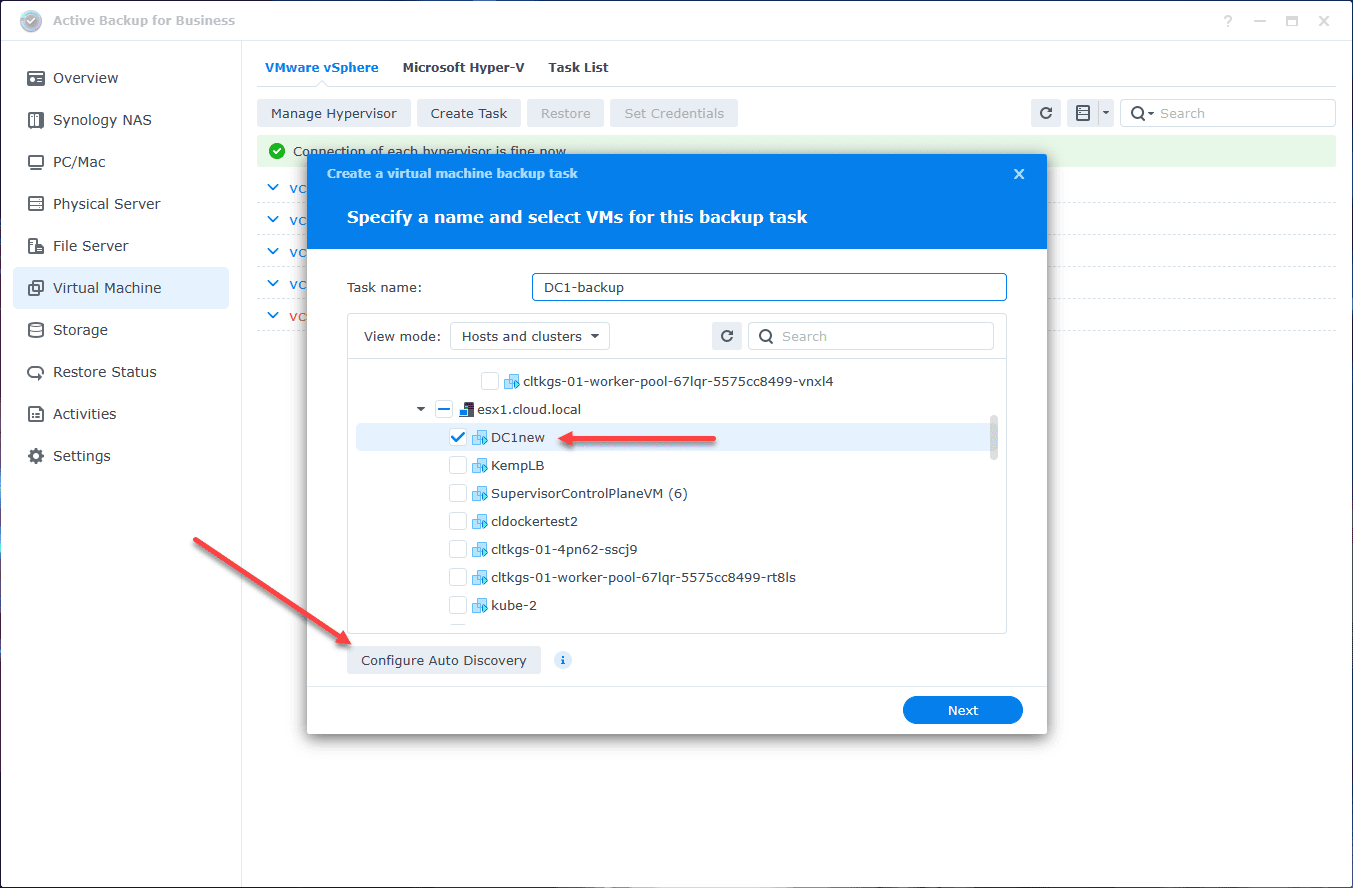The height and width of the screenshot is (888, 1353).
Task: Click the DC1new VM icon
Action: (x=480, y=437)
